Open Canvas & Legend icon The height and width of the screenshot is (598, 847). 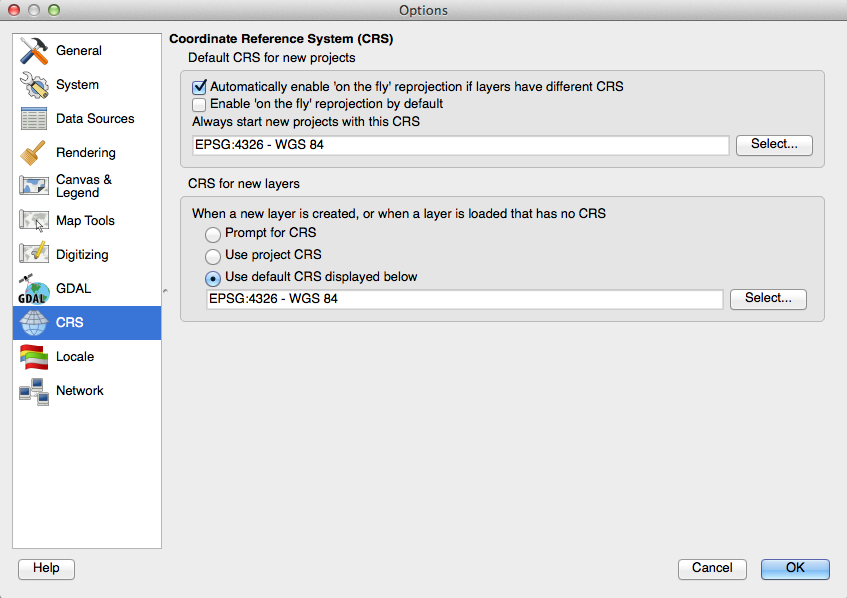[34, 186]
